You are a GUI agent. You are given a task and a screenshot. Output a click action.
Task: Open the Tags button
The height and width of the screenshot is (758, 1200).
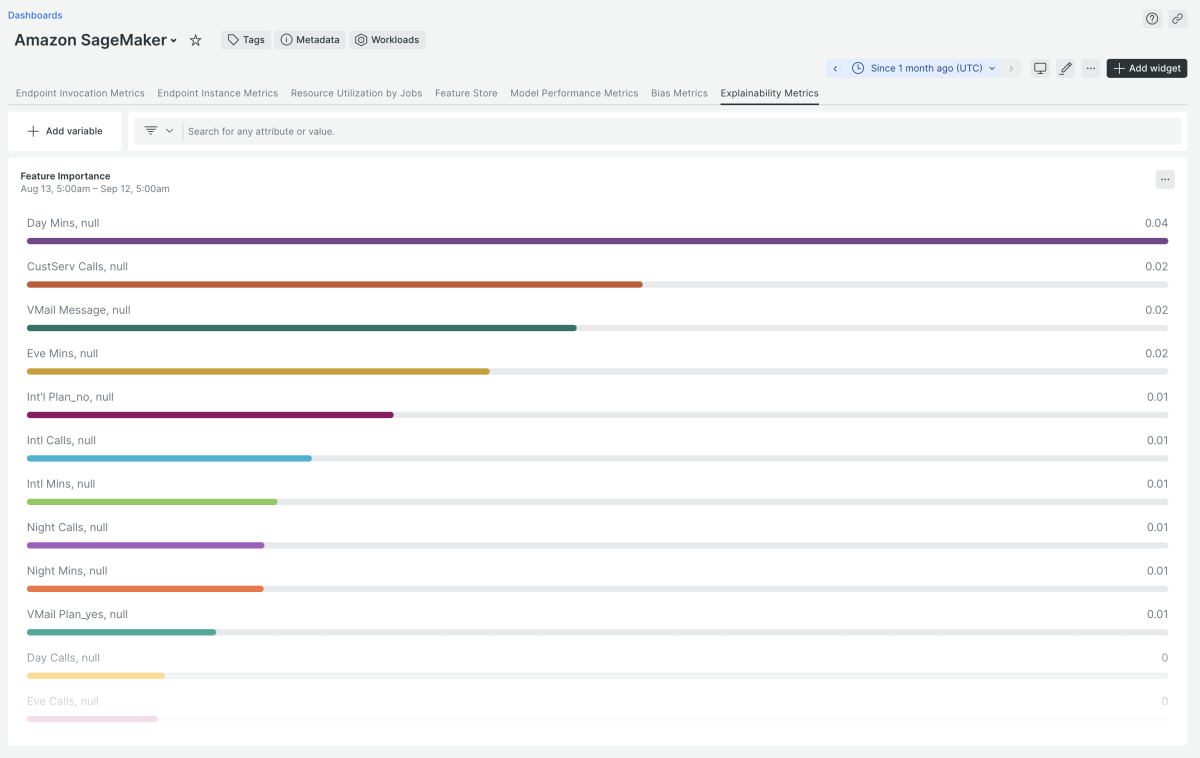tap(246, 40)
